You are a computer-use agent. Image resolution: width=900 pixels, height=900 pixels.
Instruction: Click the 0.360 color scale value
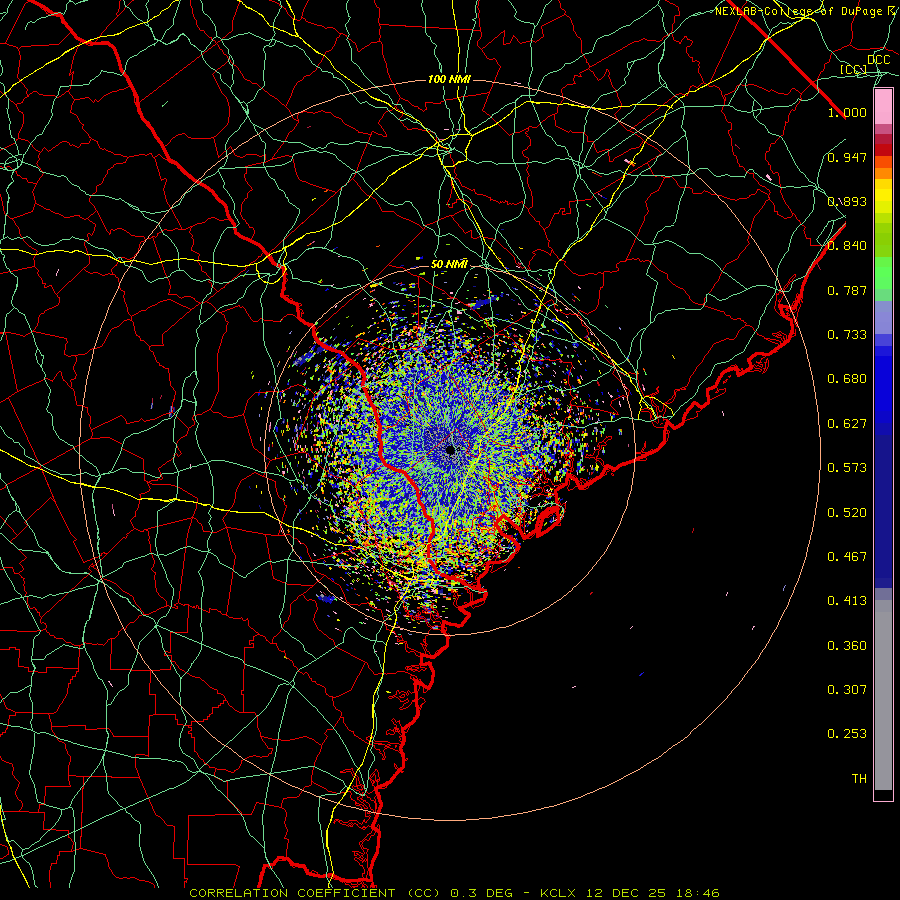tap(847, 646)
